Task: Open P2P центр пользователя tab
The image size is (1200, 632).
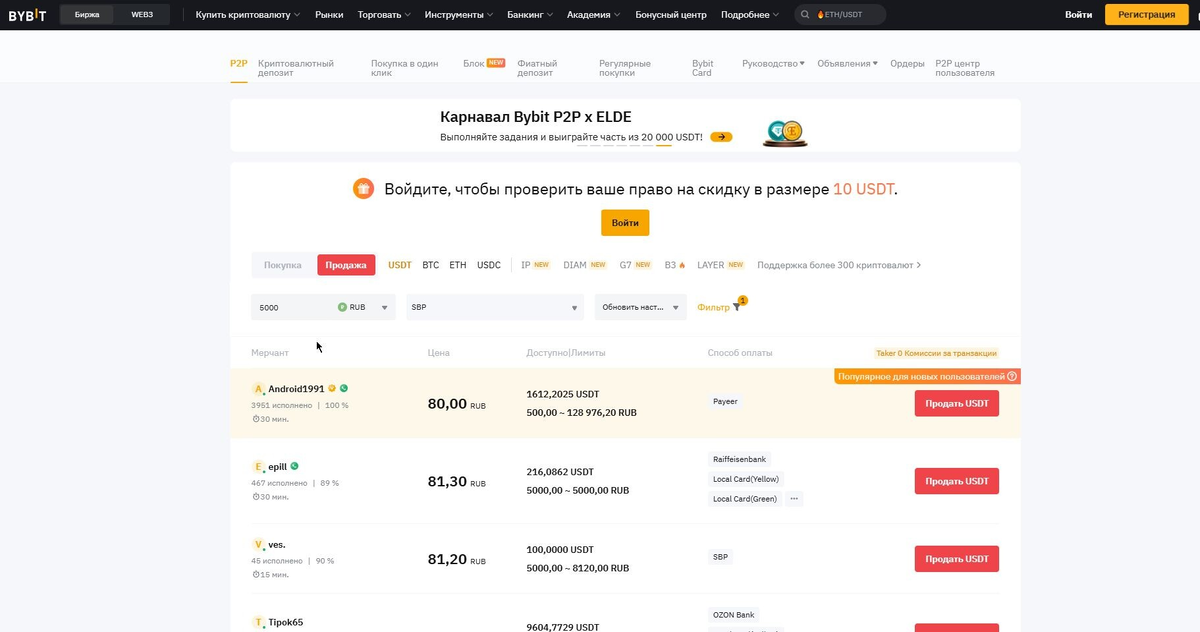Action: (965, 68)
